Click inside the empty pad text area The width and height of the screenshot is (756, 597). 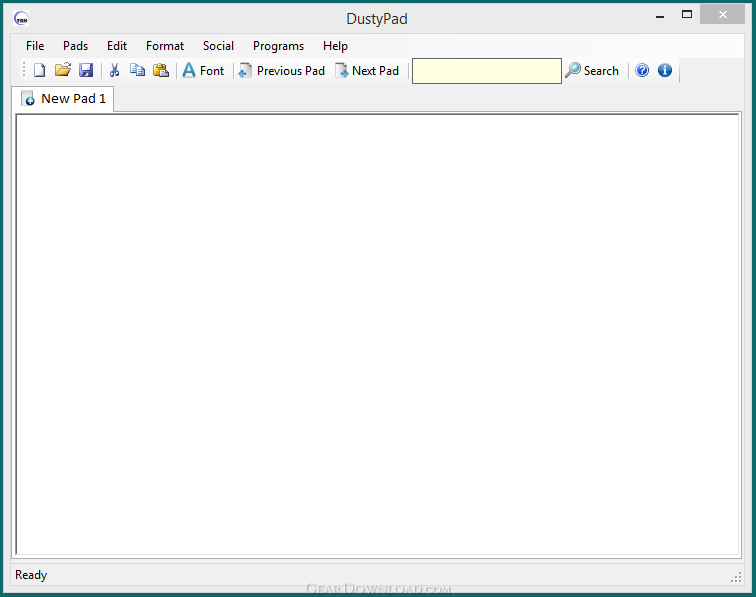(x=378, y=334)
